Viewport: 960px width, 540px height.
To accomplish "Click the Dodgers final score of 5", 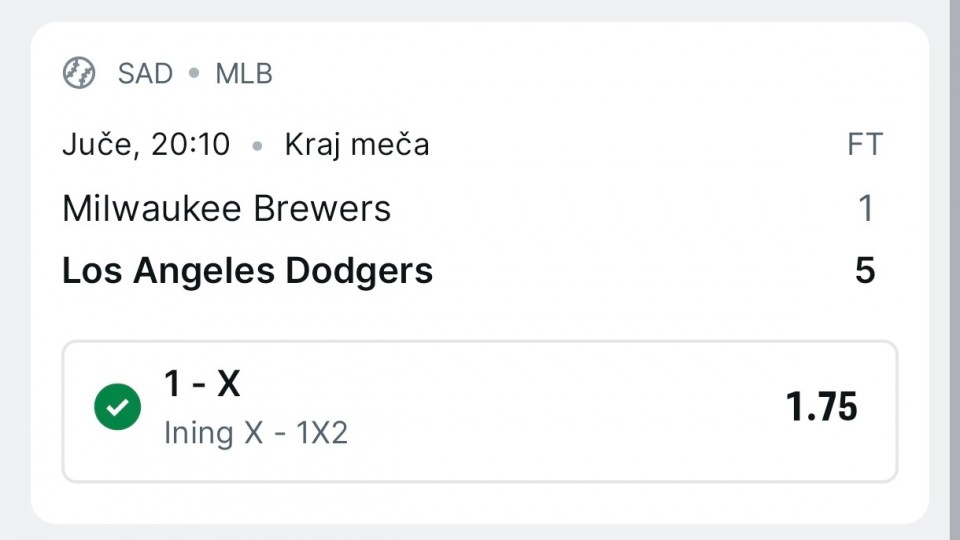I will pyautogui.click(x=865, y=270).
